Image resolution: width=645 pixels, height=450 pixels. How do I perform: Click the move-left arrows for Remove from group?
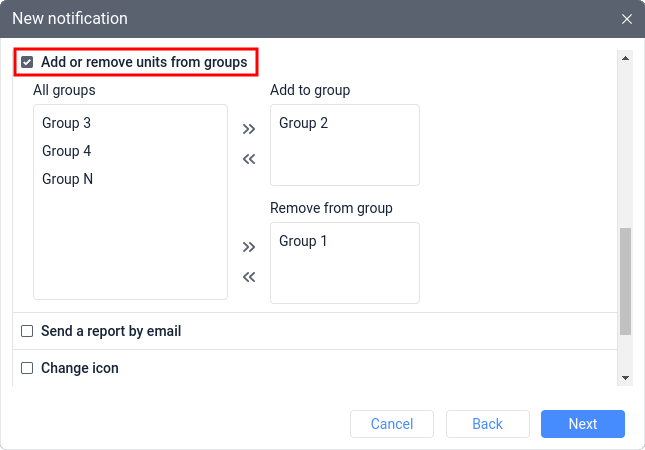(249, 276)
